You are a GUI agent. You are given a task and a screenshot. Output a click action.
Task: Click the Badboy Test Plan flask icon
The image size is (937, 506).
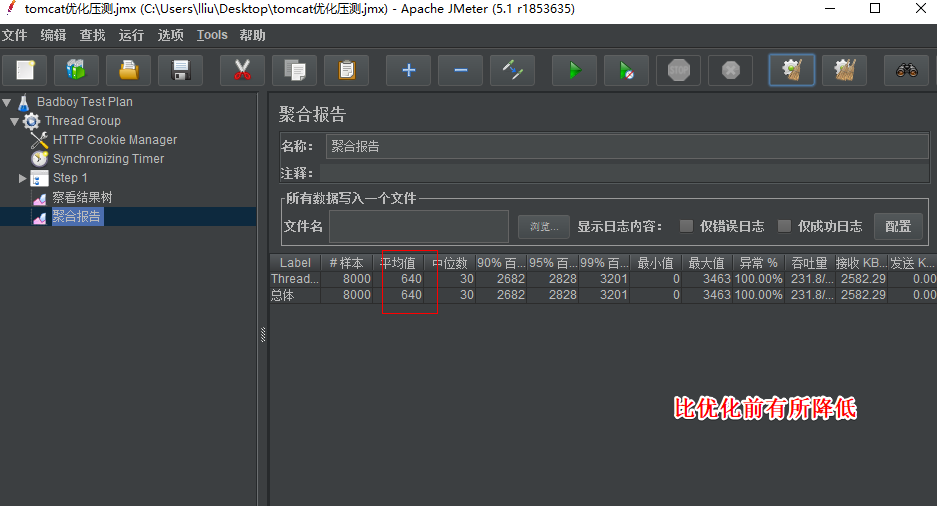24,102
